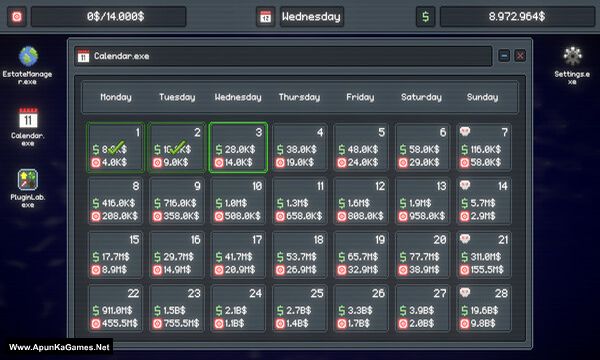Image resolution: width=600 pixels, height=360 pixels.
Task: Click the red target icon on day 10
Action: 219,217
